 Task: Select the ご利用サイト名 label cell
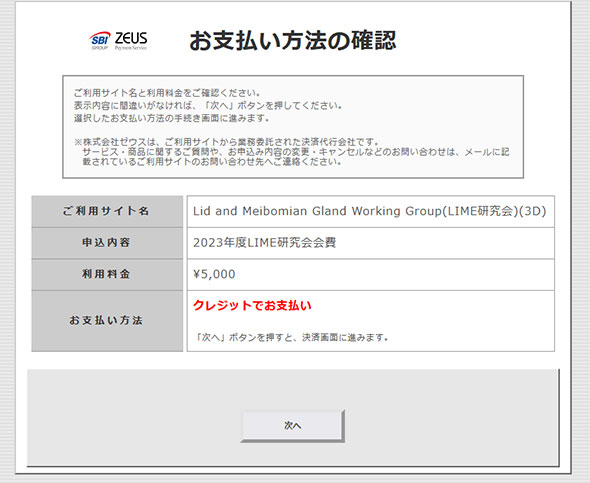[107, 211]
